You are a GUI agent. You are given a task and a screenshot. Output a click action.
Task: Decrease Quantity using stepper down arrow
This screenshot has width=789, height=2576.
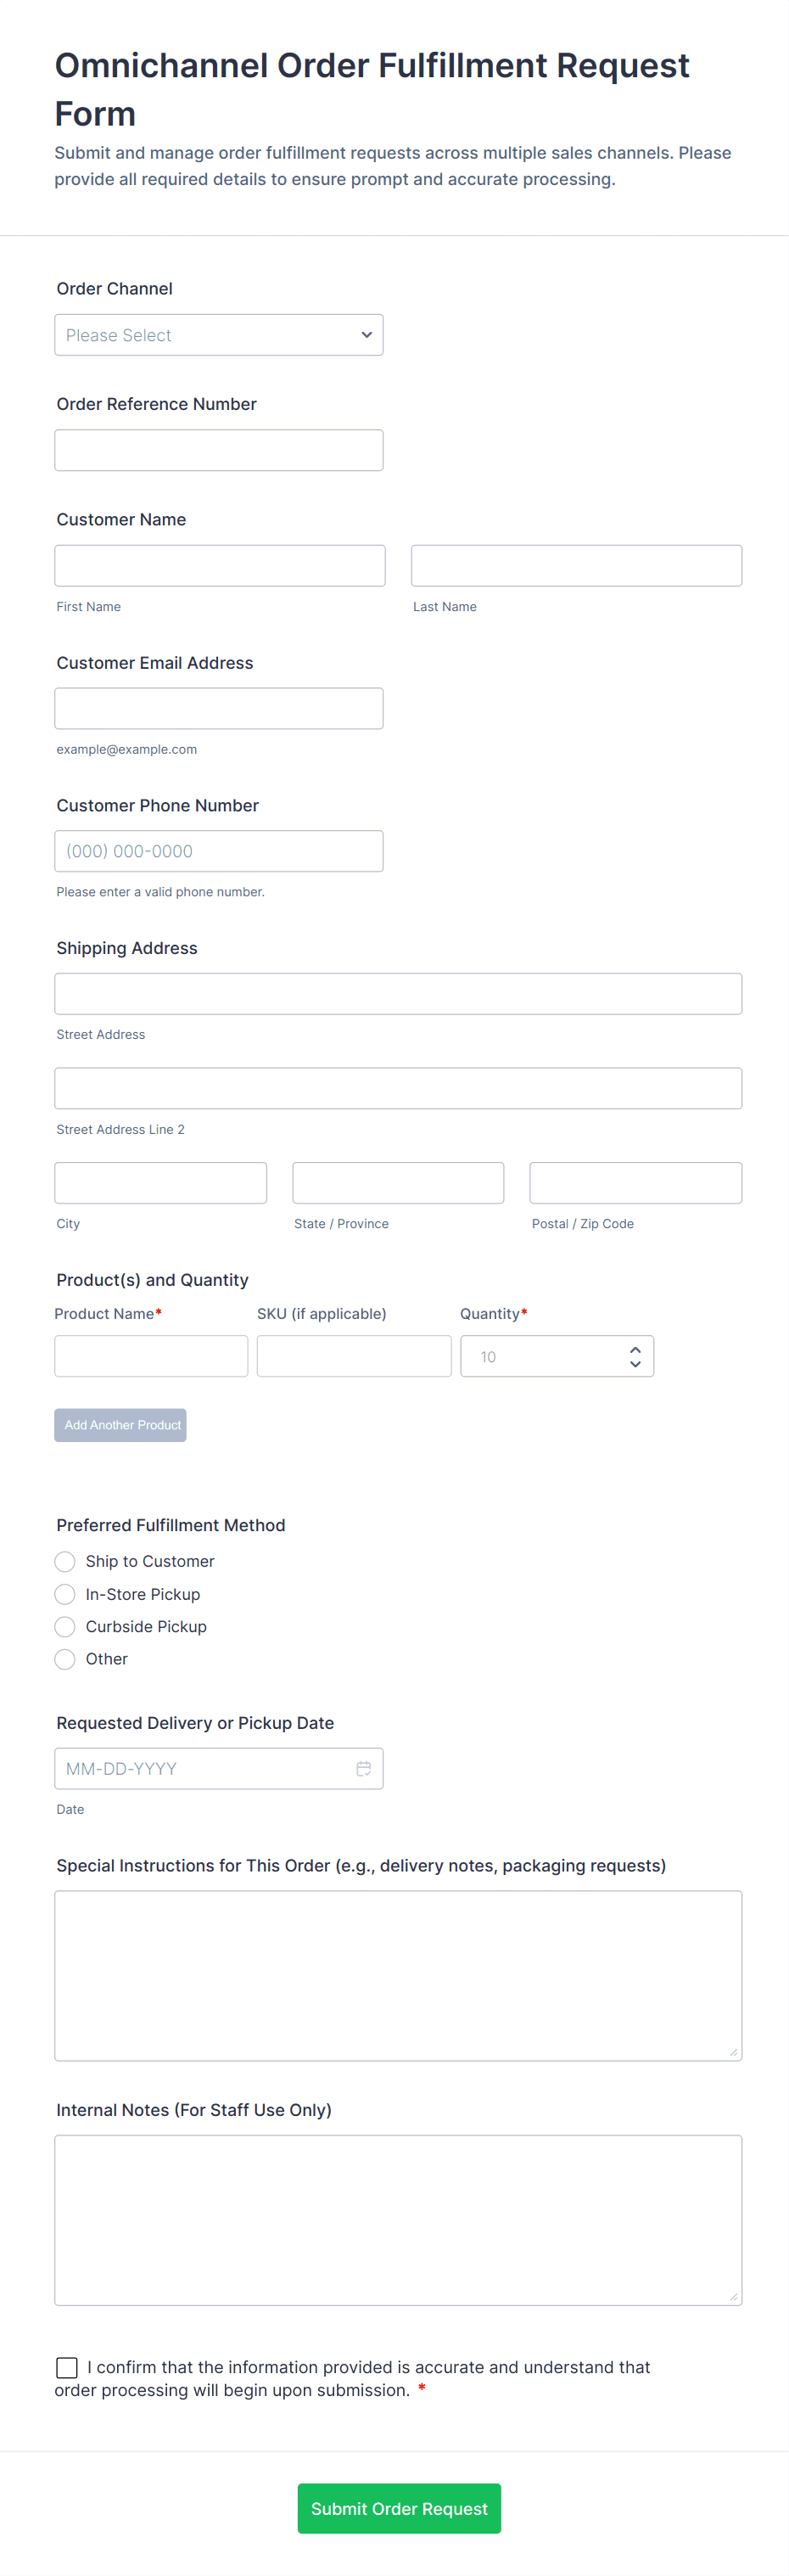pyautogui.click(x=635, y=1364)
